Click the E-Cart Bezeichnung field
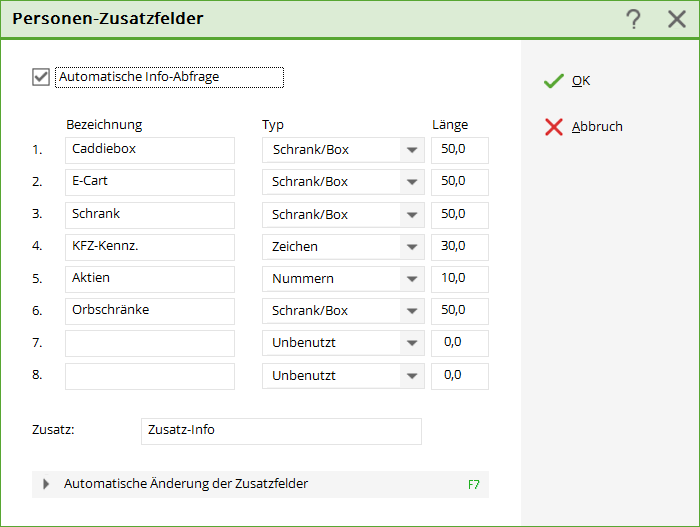 tap(150, 182)
